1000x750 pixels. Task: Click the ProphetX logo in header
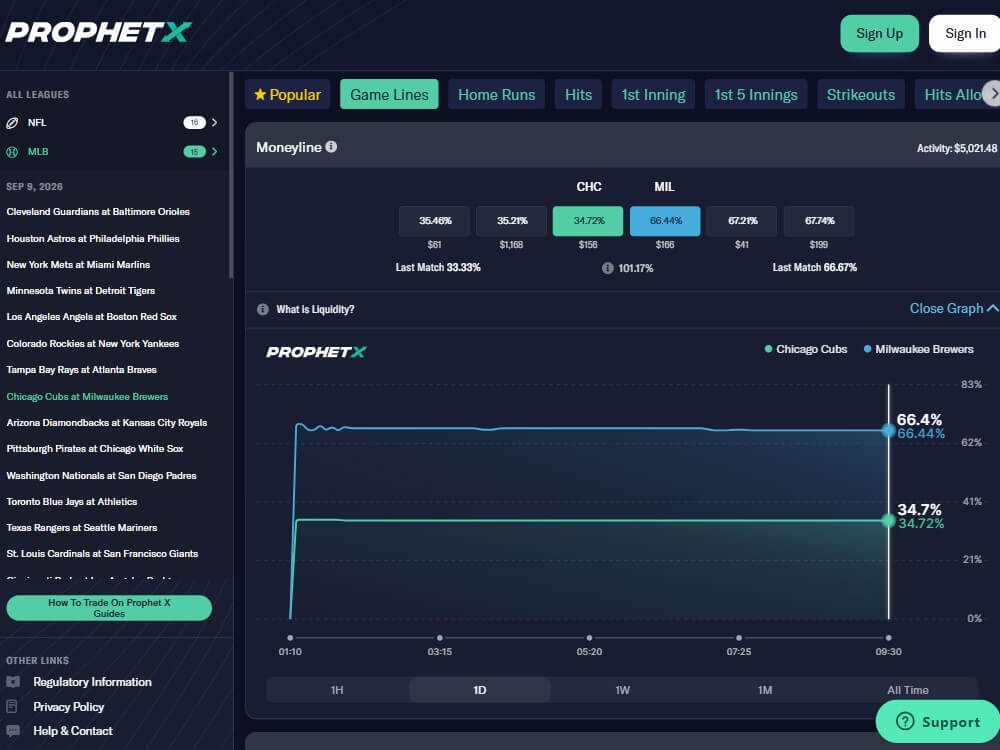[98, 33]
